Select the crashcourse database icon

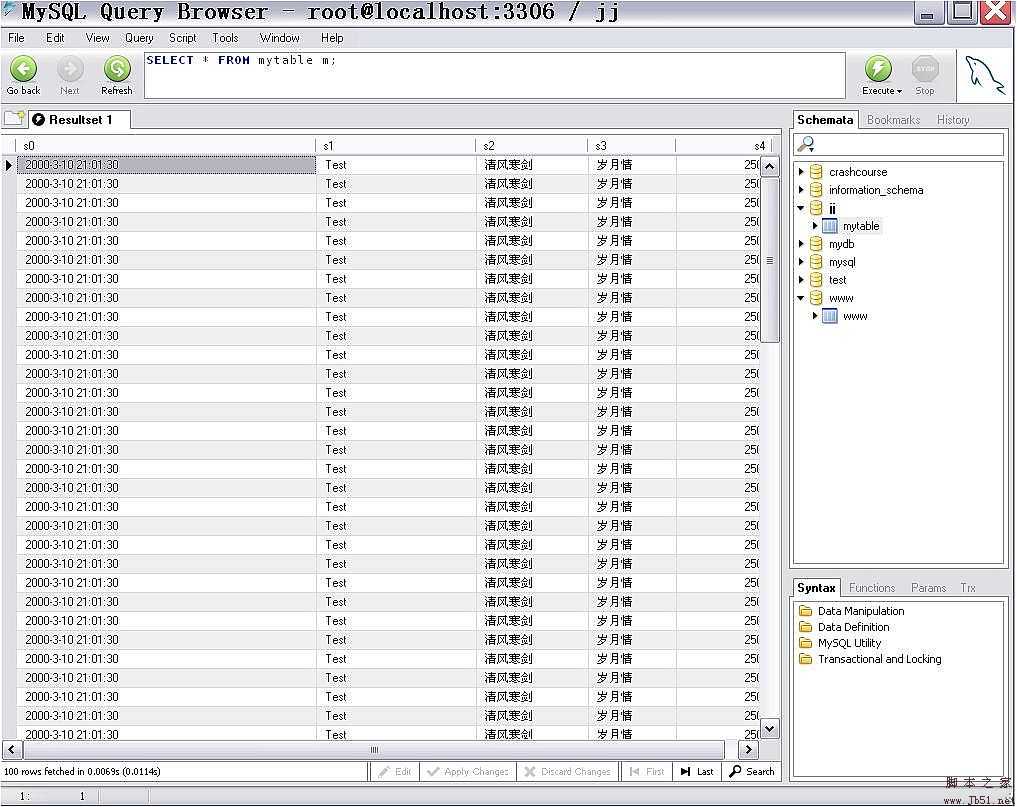816,172
